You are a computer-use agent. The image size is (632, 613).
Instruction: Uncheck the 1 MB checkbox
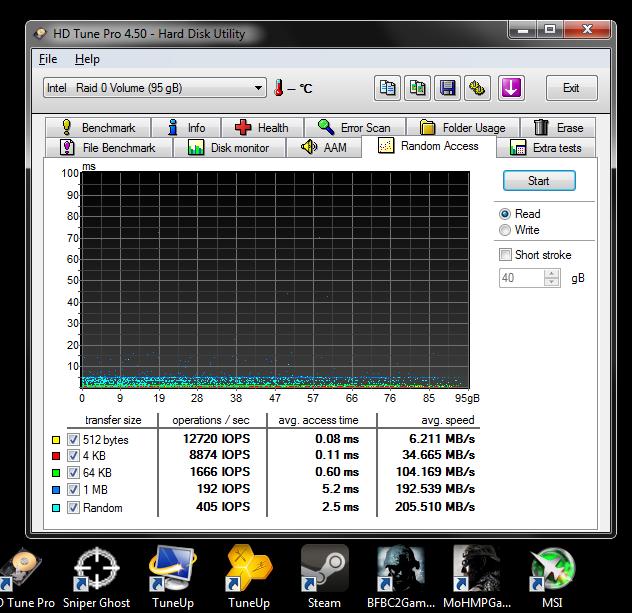pyautogui.click(x=73, y=490)
